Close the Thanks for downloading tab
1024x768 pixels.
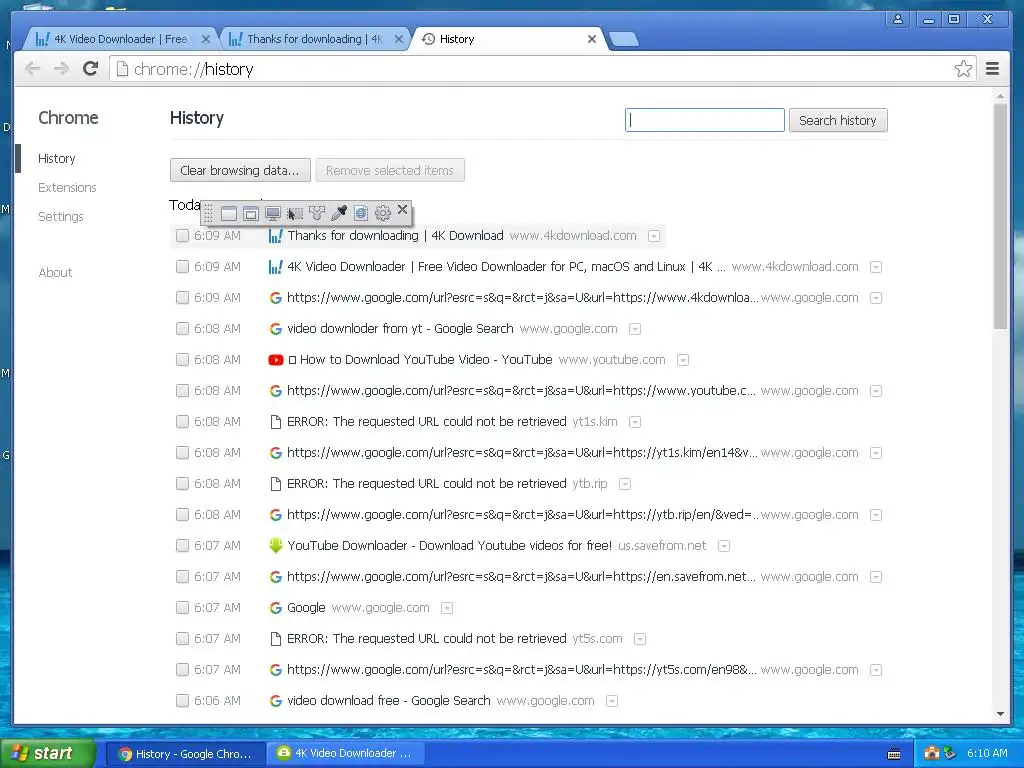pos(399,39)
